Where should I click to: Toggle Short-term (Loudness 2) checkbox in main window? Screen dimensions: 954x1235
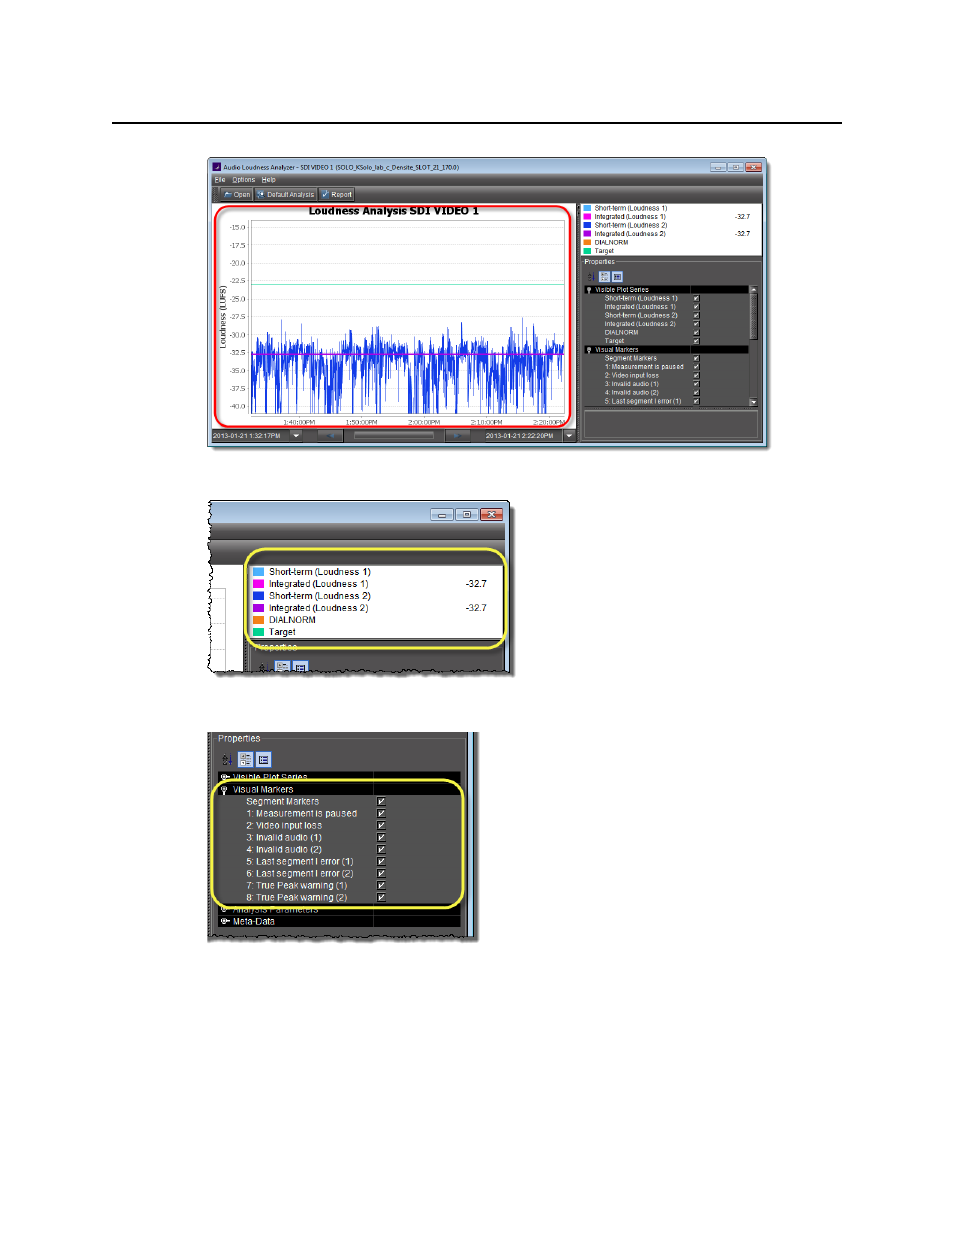[x=696, y=315]
